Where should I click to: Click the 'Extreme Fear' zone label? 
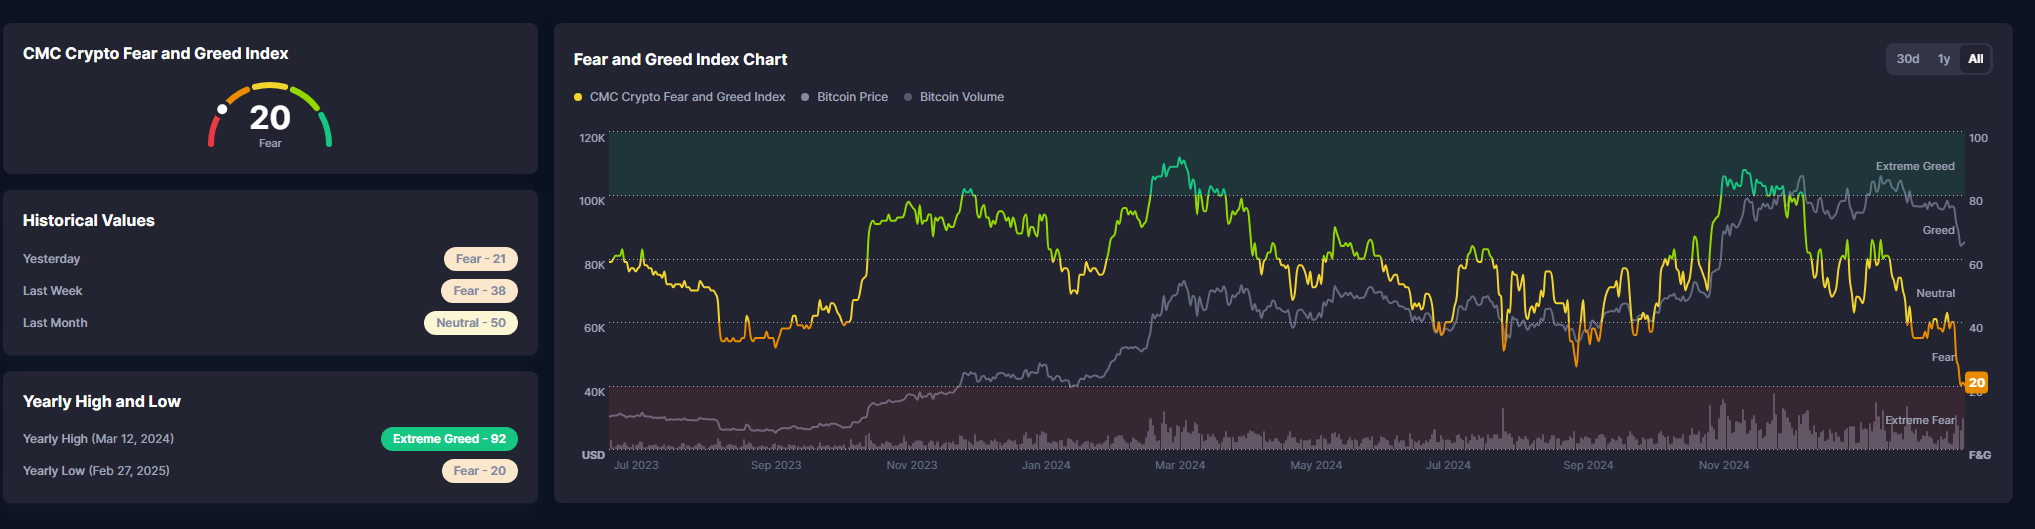coord(1920,420)
